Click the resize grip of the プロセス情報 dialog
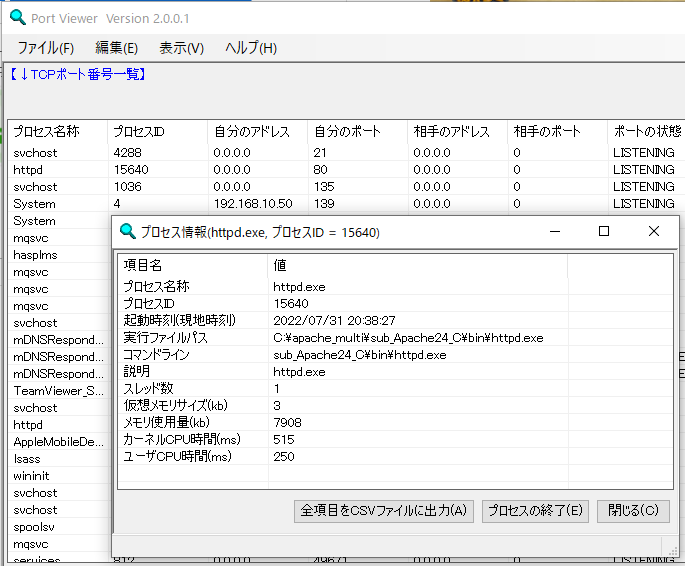Viewport: 685px width, 566px height. tap(673, 551)
